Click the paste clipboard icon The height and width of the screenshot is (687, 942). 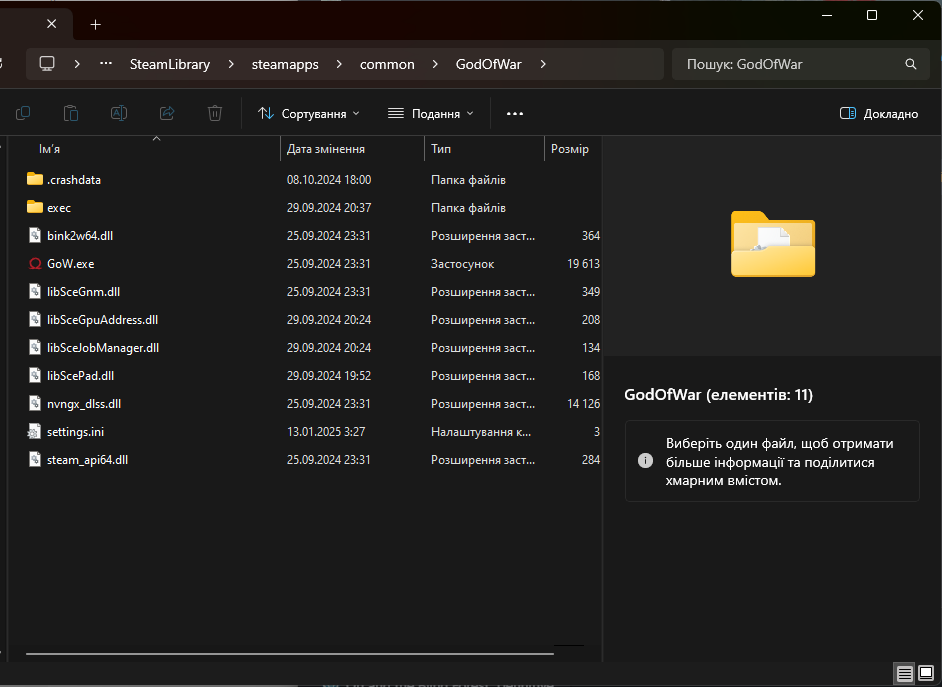71,113
